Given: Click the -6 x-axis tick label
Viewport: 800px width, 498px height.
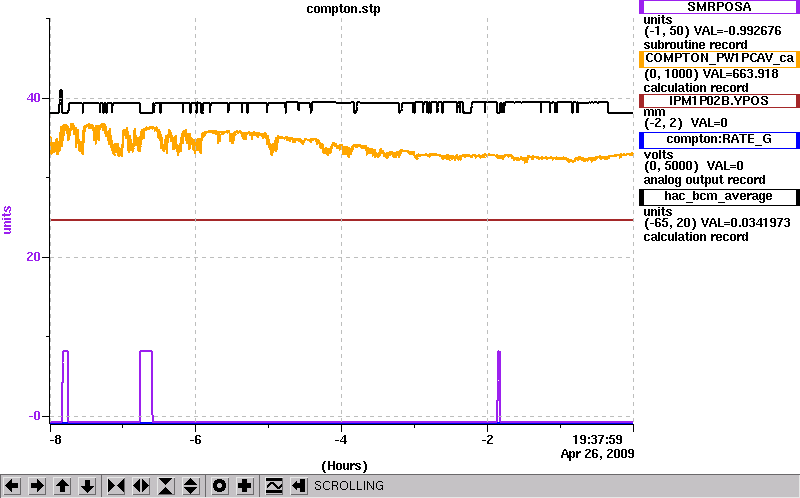Looking at the screenshot, I should point(195,439).
